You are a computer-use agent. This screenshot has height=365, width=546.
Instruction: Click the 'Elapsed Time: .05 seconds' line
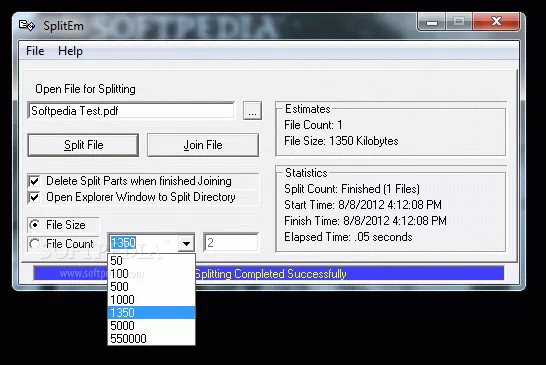click(x=348, y=237)
